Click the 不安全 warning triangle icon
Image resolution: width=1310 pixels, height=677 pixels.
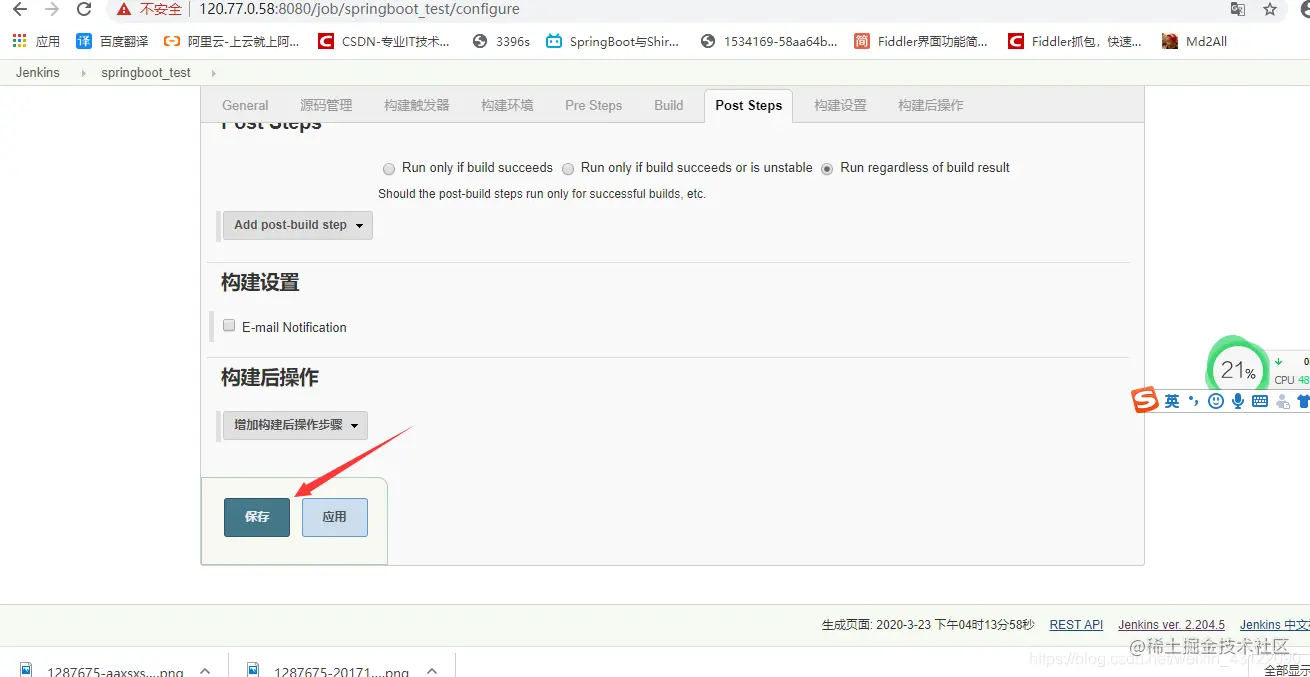[x=124, y=9]
